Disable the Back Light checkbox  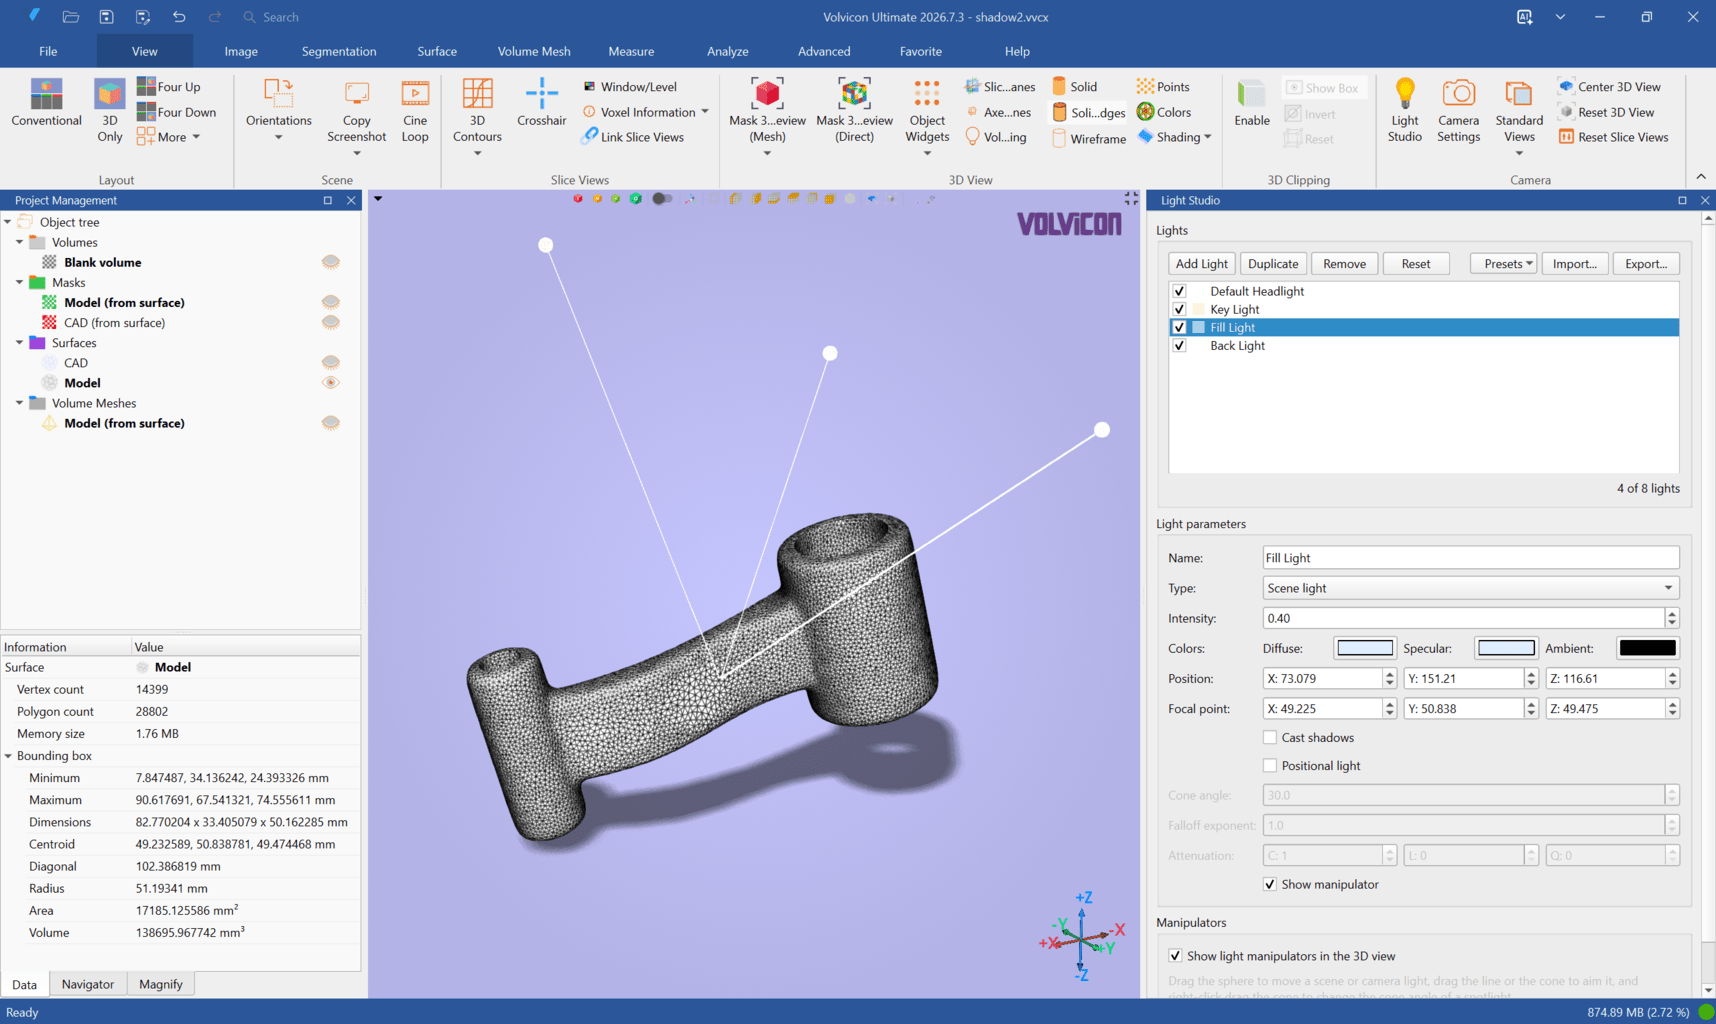tap(1179, 345)
